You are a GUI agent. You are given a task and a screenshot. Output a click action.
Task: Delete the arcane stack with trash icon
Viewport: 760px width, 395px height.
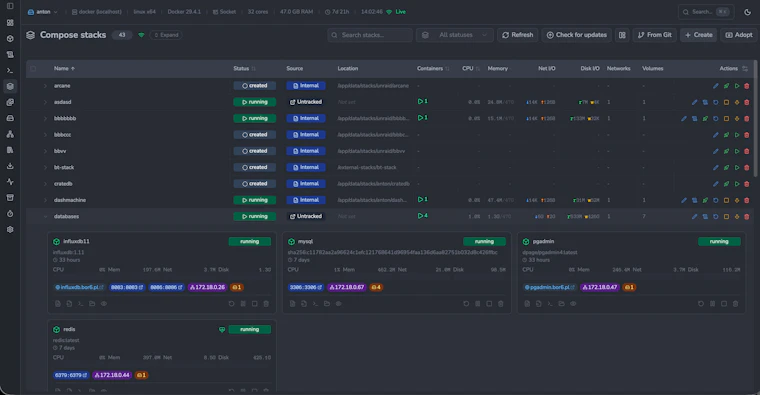(x=747, y=86)
